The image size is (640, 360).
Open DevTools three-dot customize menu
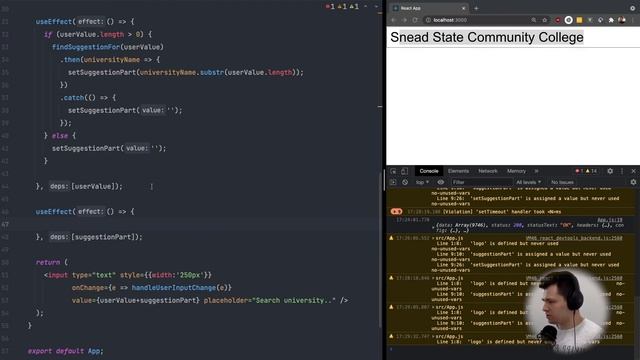[622, 171]
